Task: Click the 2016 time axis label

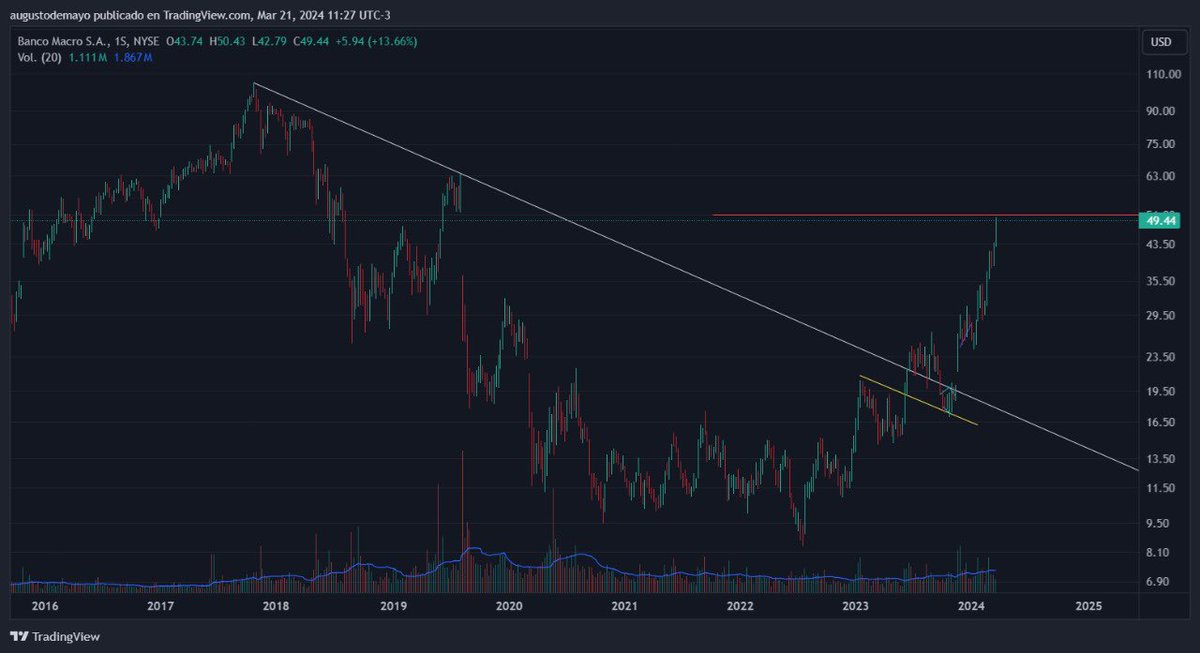Action: tap(45, 606)
